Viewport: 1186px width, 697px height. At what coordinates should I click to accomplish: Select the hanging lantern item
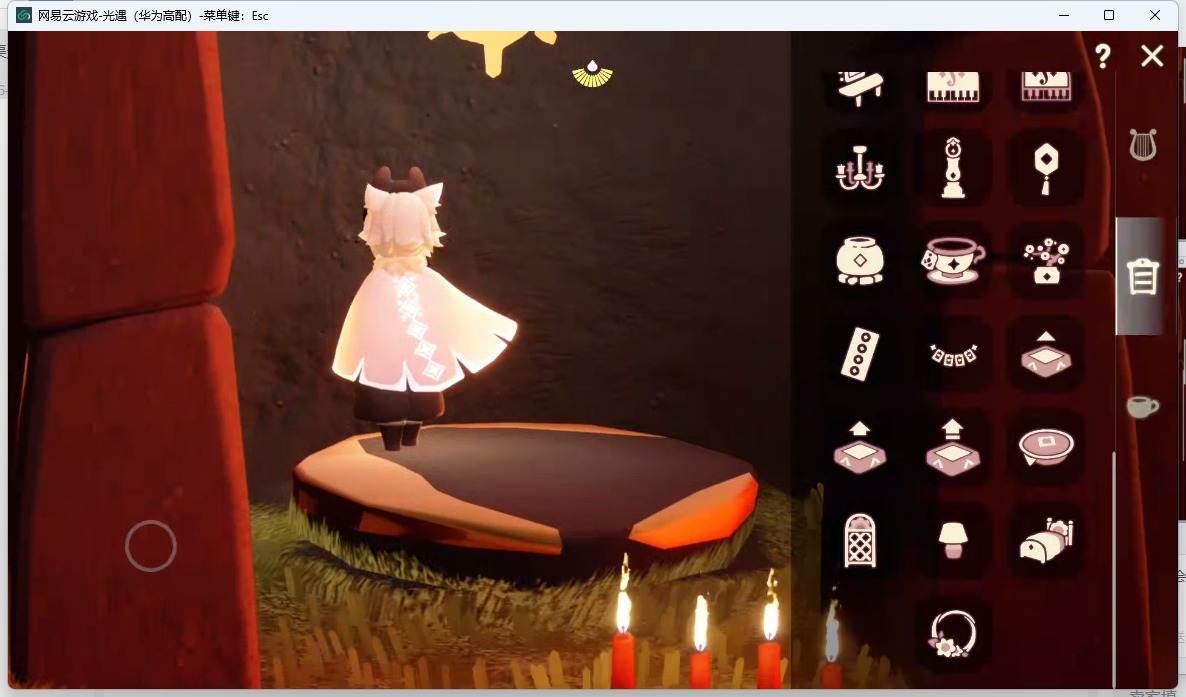pos(1046,170)
